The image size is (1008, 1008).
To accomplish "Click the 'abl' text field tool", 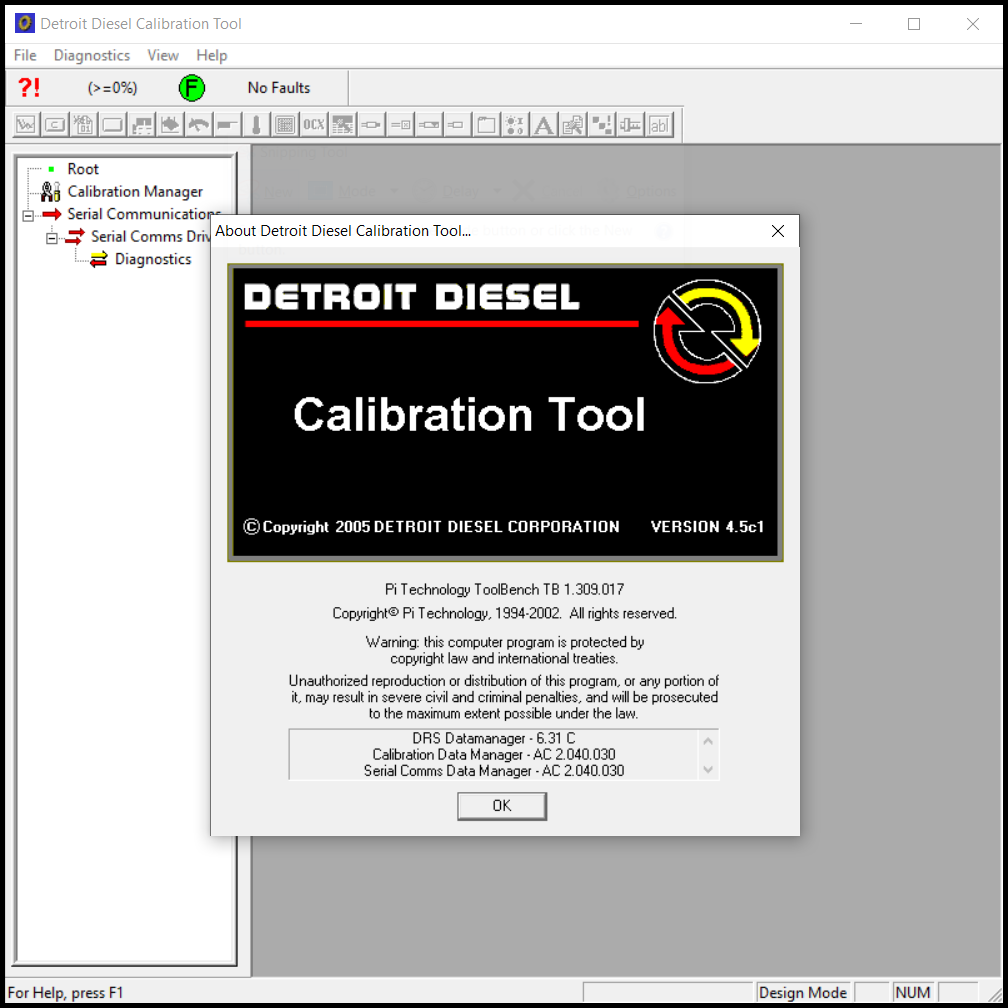I will pos(659,125).
